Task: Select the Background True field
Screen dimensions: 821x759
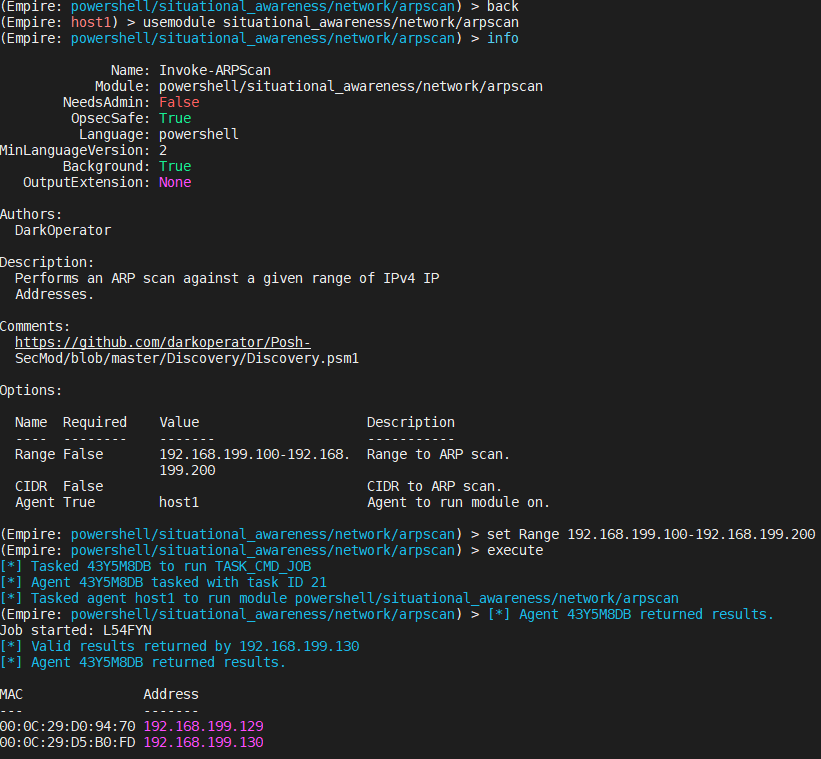Action: tap(174, 166)
